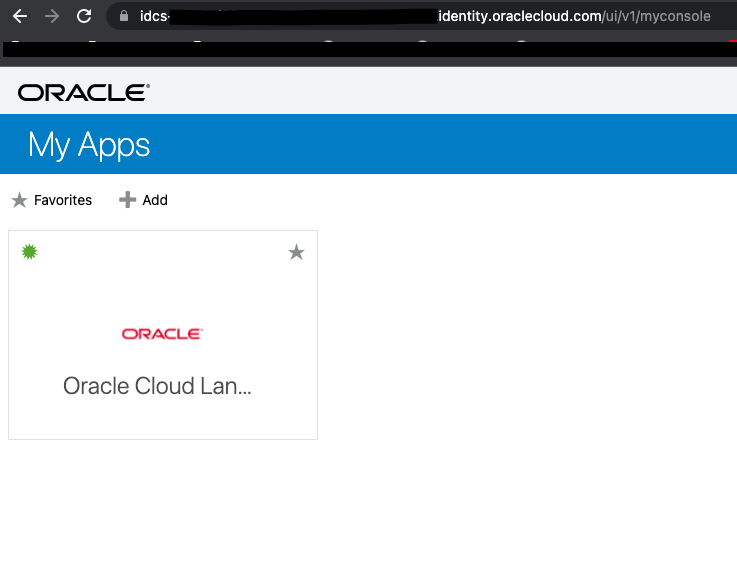Click the green new-app burst icon
Viewport: 737px width, 575px height.
(30, 252)
